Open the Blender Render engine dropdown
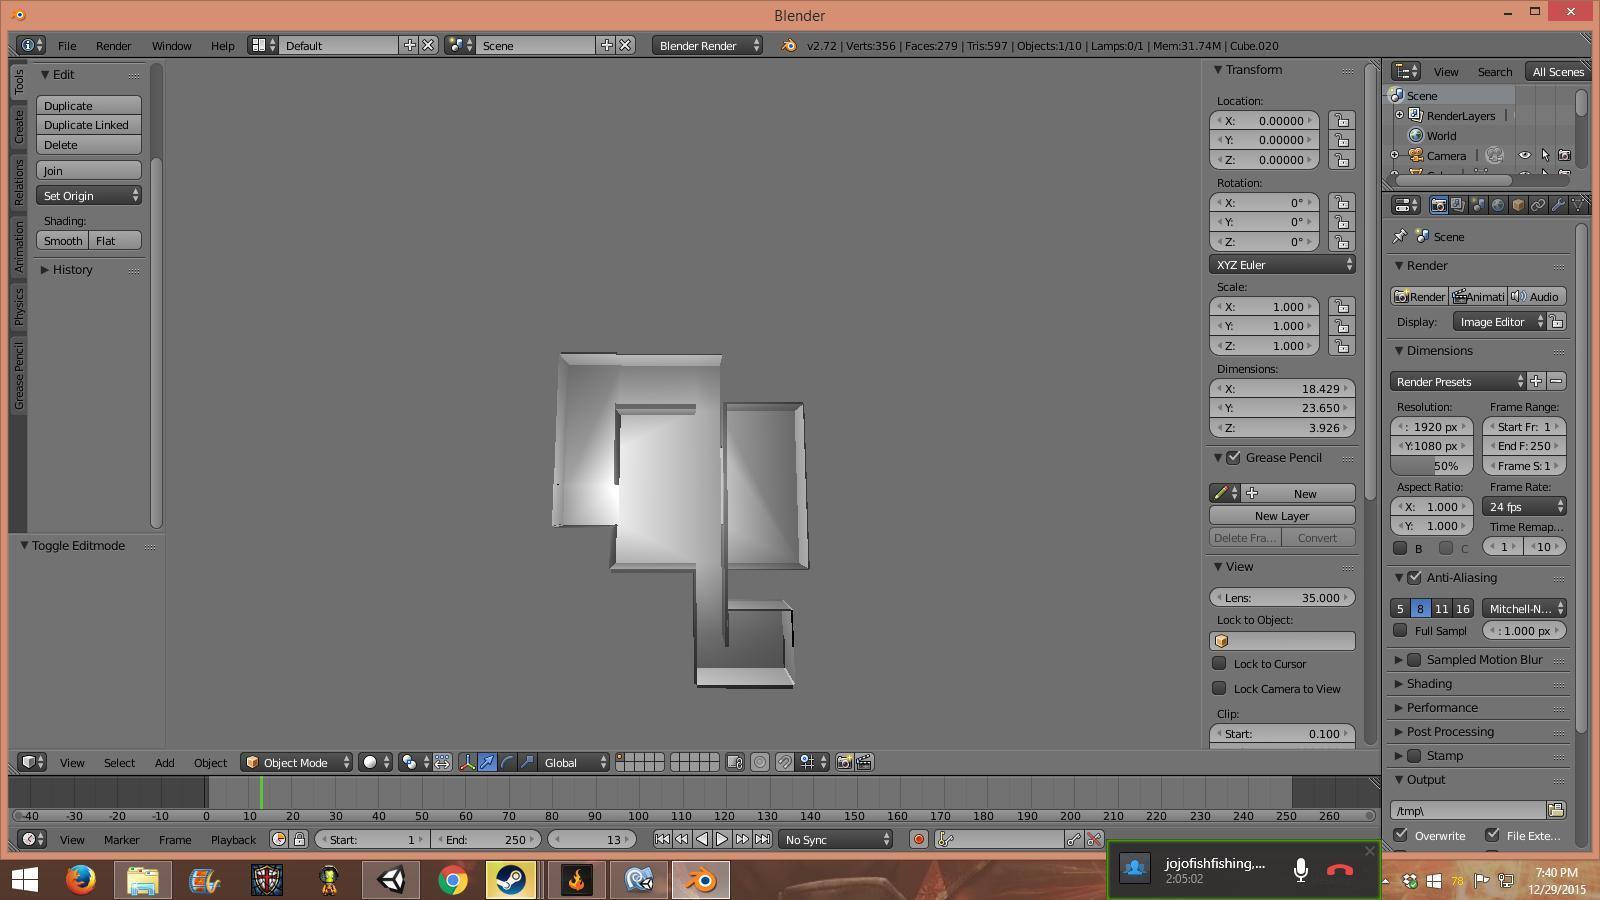Viewport: 1600px width, 900px height. tap(707, 45)
